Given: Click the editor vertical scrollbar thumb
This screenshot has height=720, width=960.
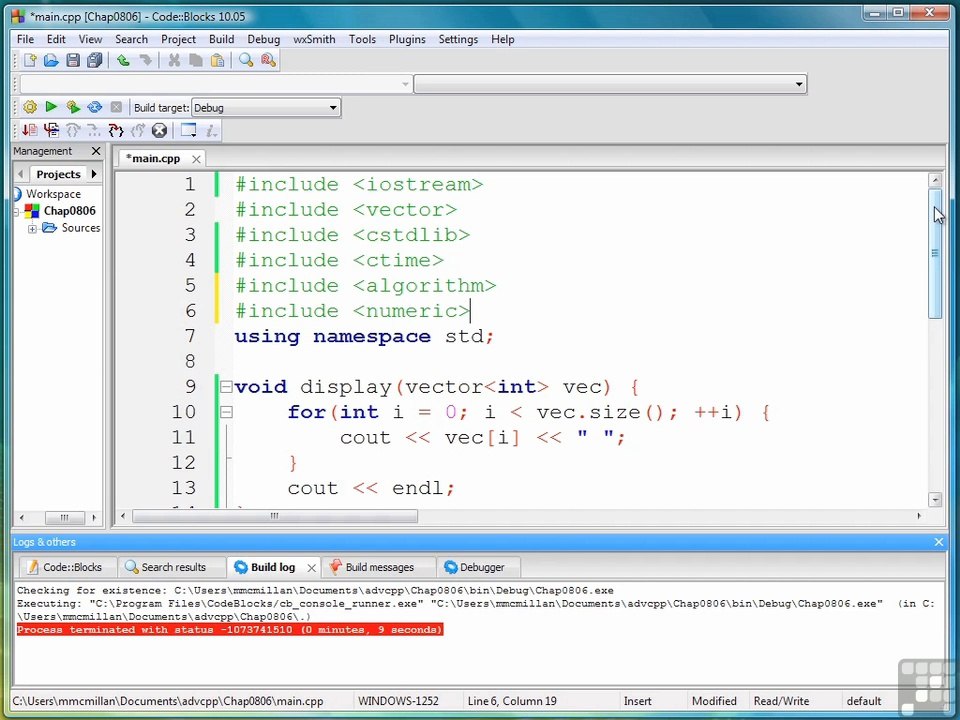Looking at the screenshot, I should coord(935,253).
